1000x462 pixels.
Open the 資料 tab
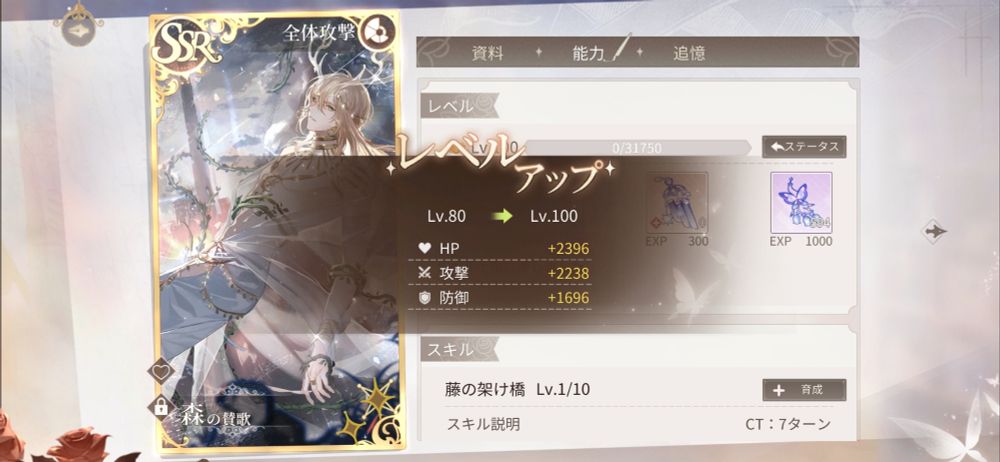click(488, 53)
